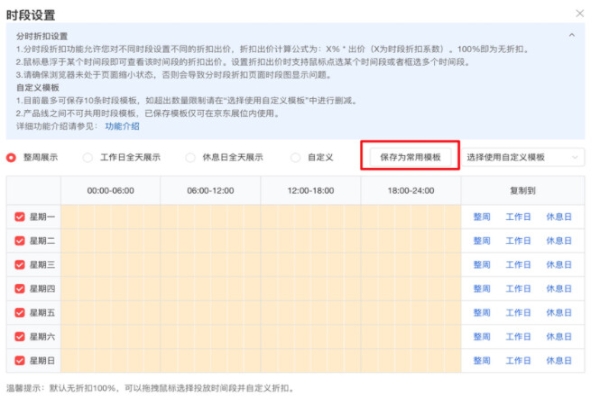Click the 18:00-24:00 column header

[x=410, y=189]
